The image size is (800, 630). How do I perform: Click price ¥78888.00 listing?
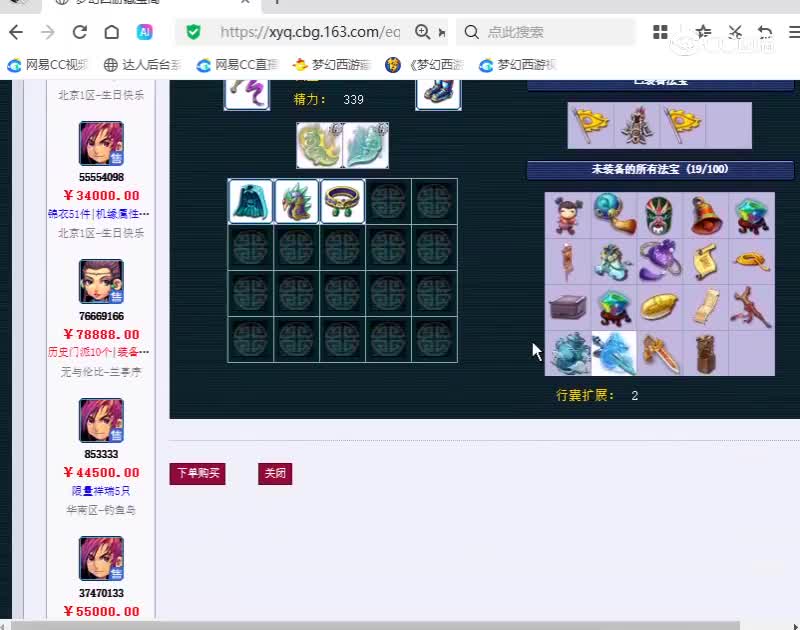(x=102, y=334)
